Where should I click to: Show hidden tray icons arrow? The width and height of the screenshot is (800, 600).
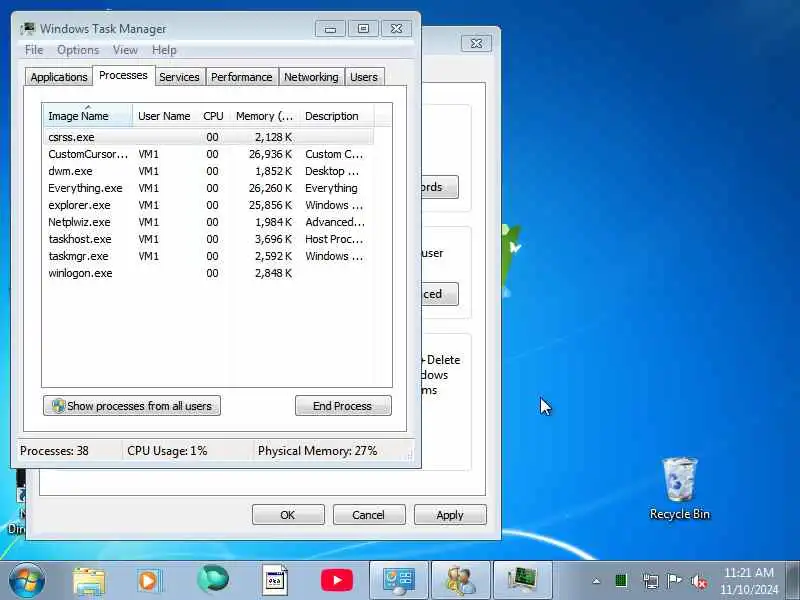click(x=596, y=581)
